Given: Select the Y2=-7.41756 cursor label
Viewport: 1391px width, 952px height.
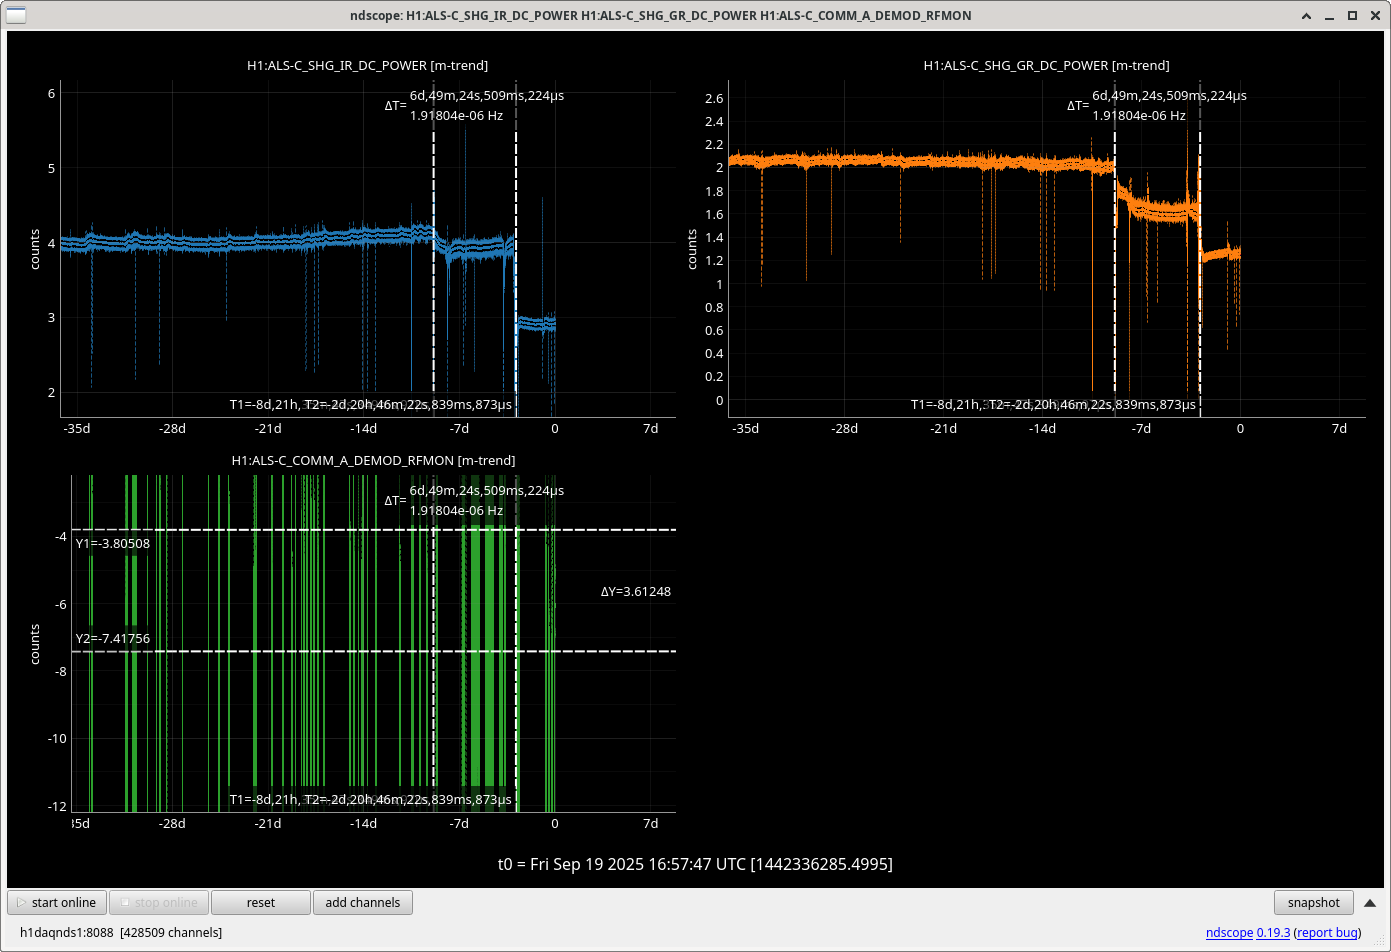Looking at the screenshot, I should [x=113, y=639].
